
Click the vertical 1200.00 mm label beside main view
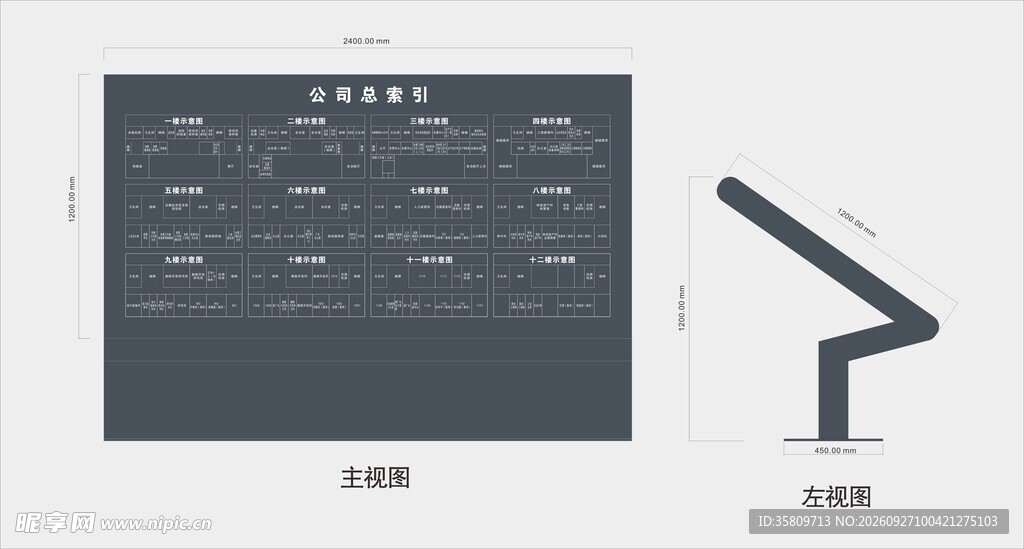72,199
